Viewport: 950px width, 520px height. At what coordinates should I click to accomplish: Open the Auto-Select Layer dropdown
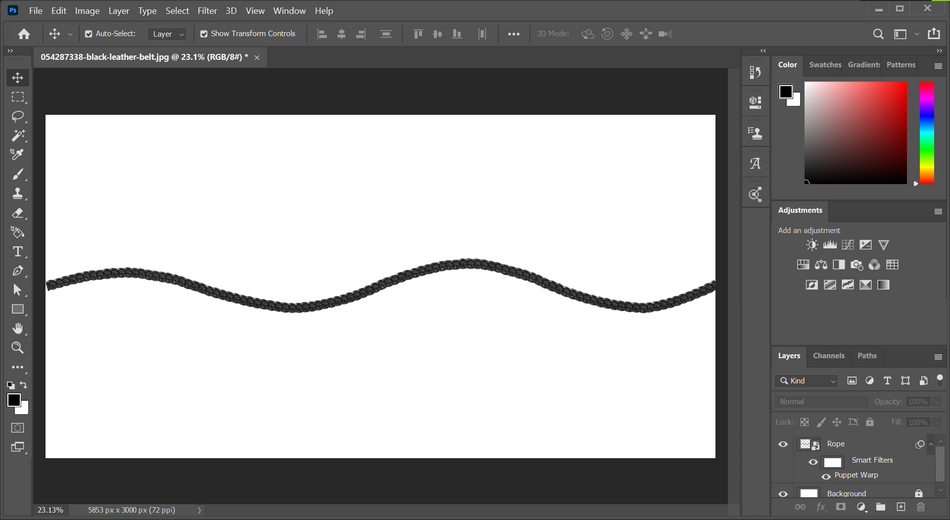coord(167,34)
